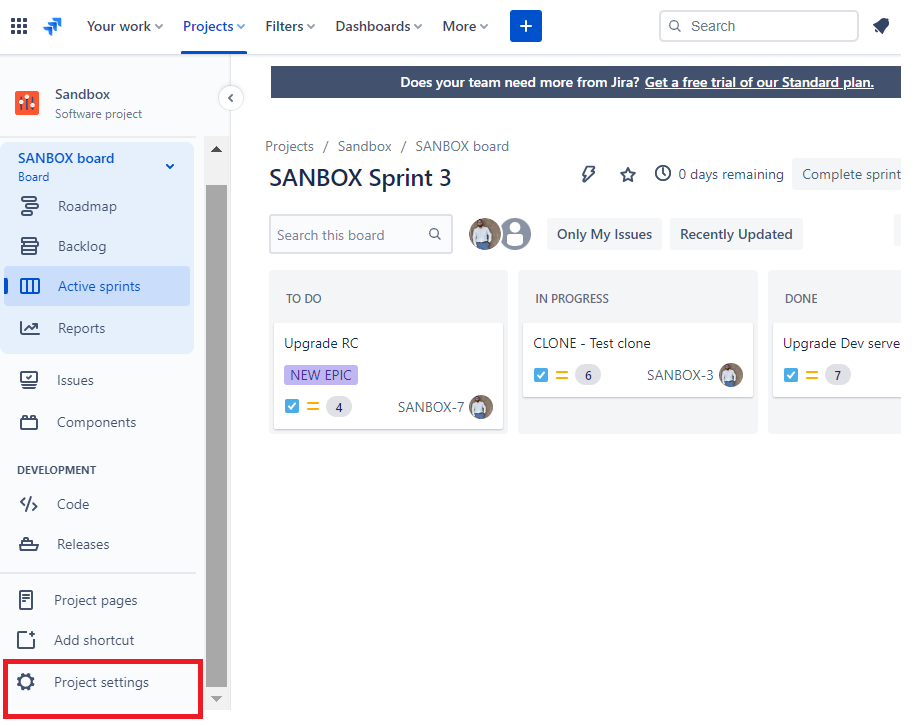This screenshot has width=922, height=726.
Task: Click task type checkbox on SANBOX-7 card
Action: pos(292,406)
